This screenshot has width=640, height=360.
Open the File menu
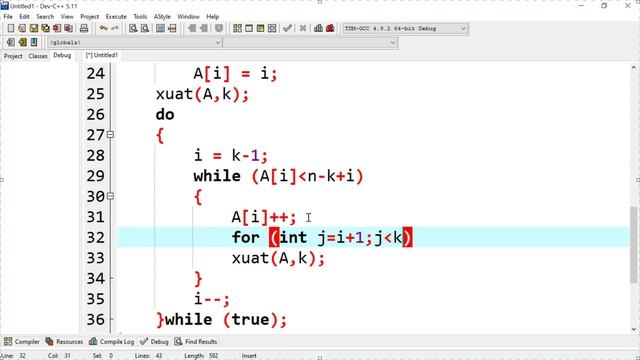point(8,17)
